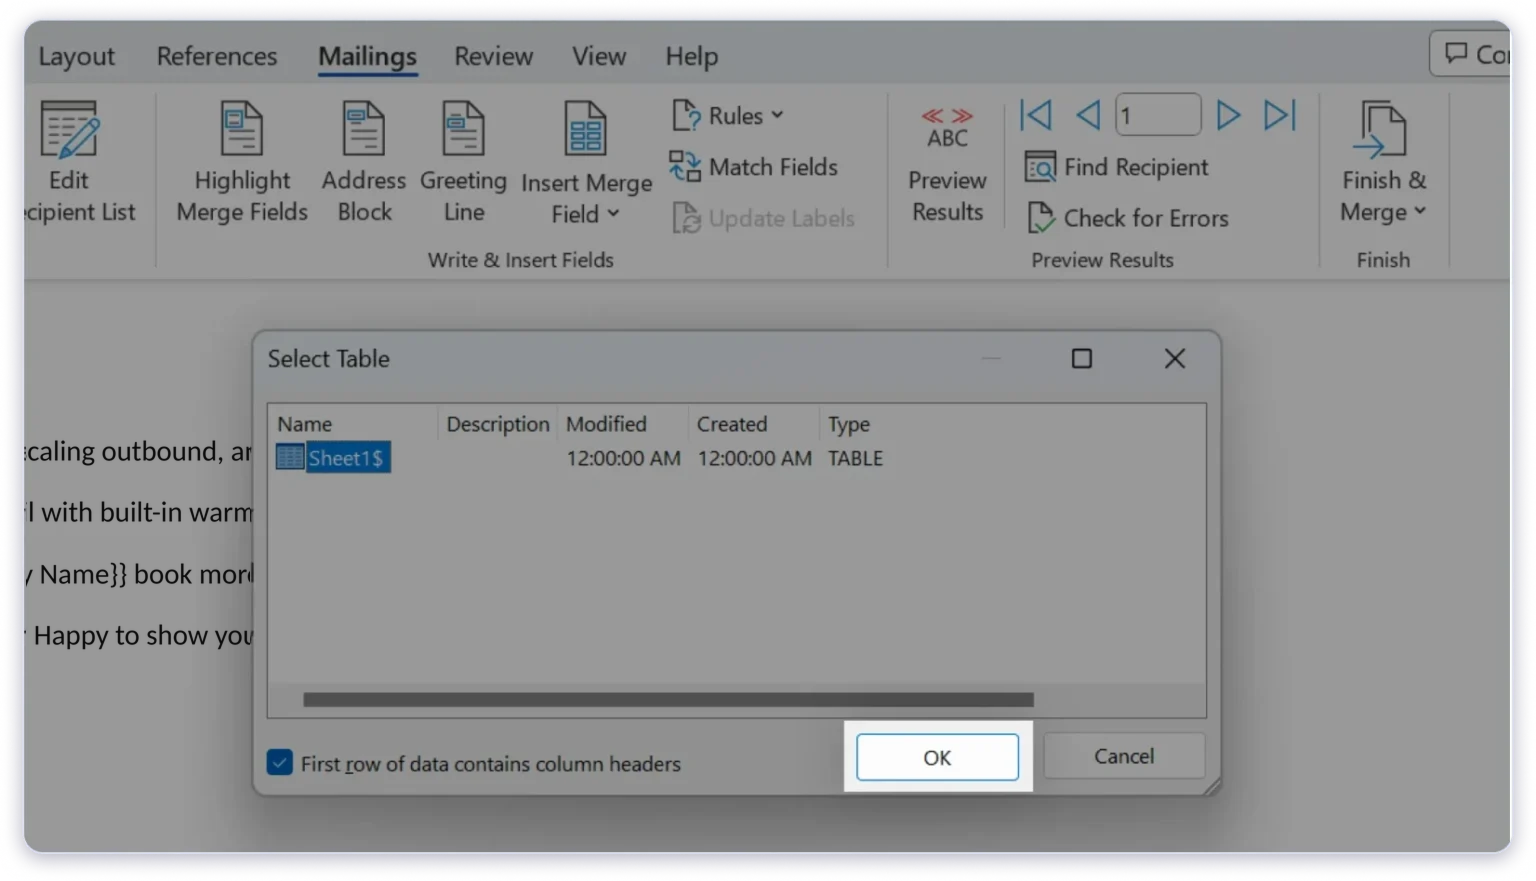Open the Finish & Merge dropdown
The height and width of the screenshot is (881, 1536).
pos(1383,162)
